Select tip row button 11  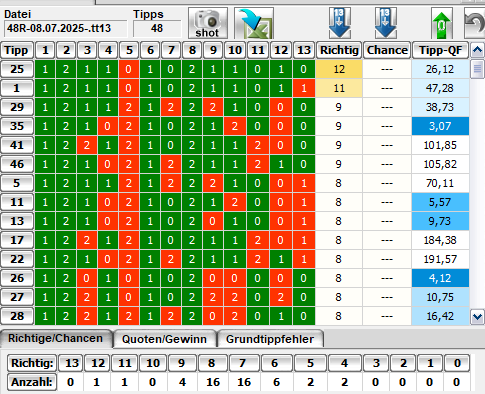point(17,202)
